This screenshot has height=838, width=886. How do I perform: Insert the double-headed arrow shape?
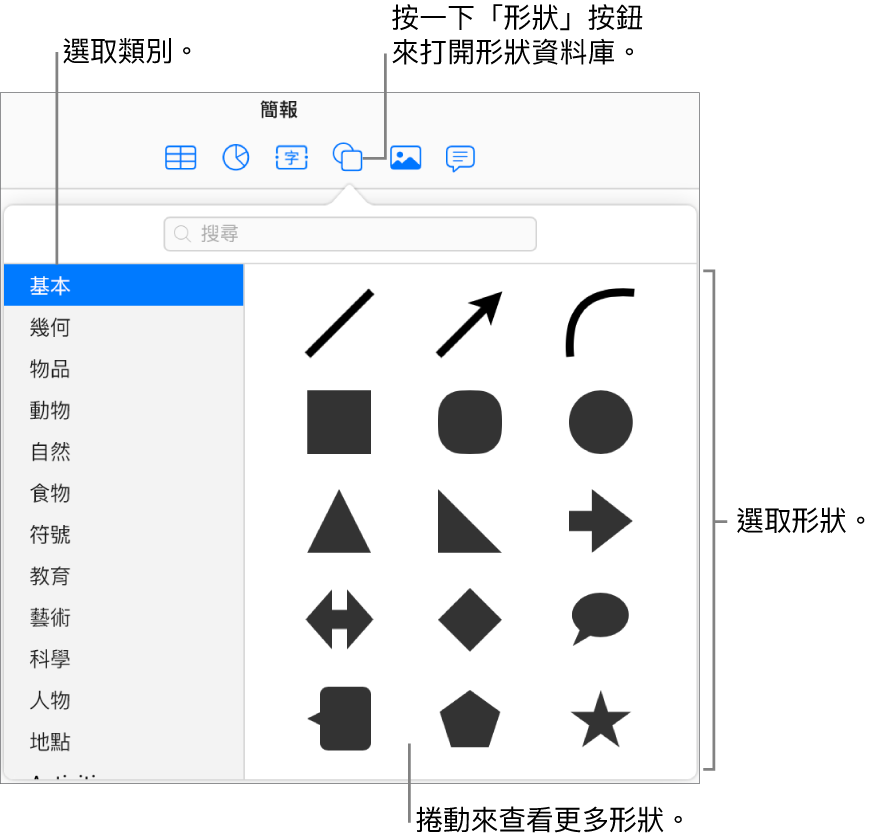(339, 619)
